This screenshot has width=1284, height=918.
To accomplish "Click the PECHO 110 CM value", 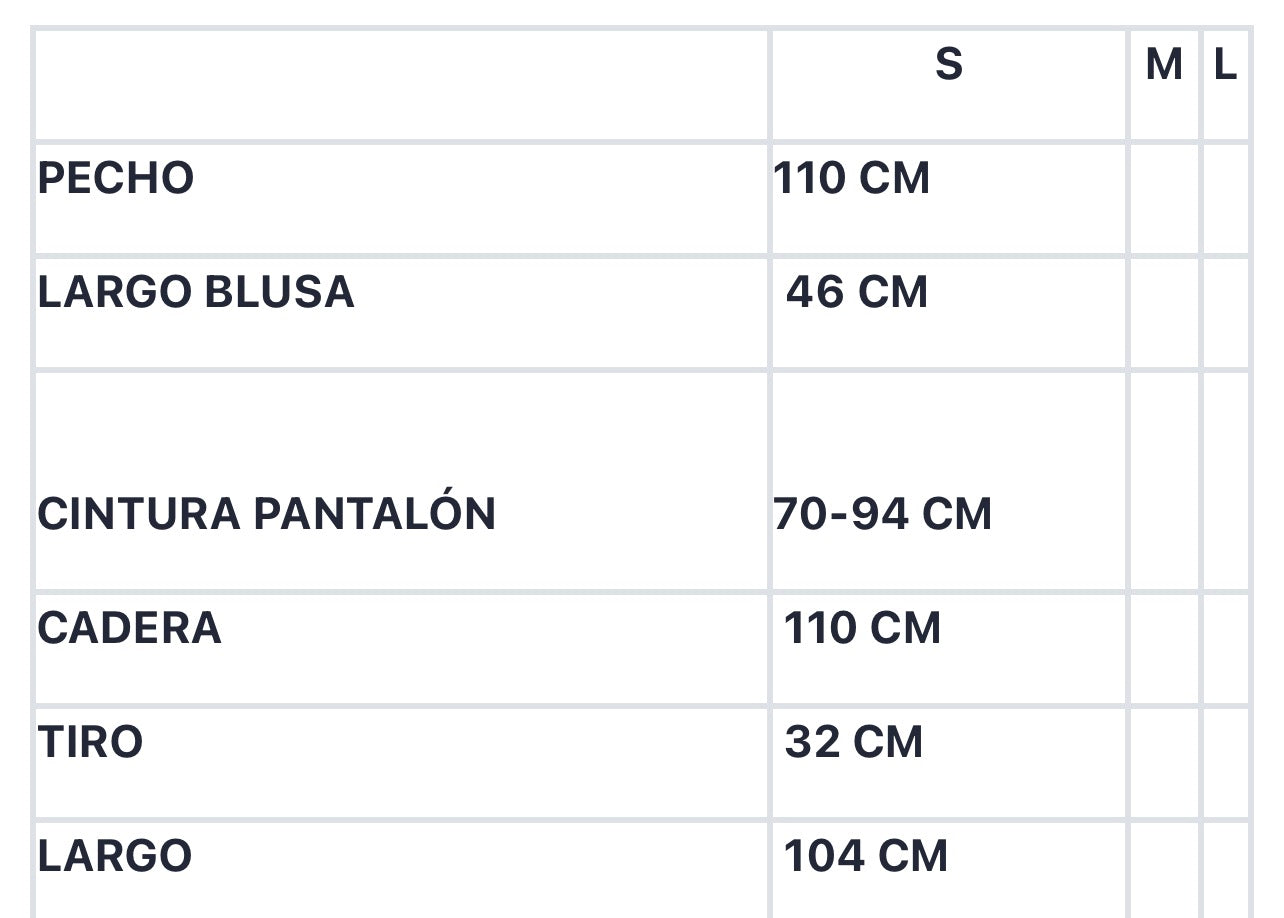I will pos(851,178).
